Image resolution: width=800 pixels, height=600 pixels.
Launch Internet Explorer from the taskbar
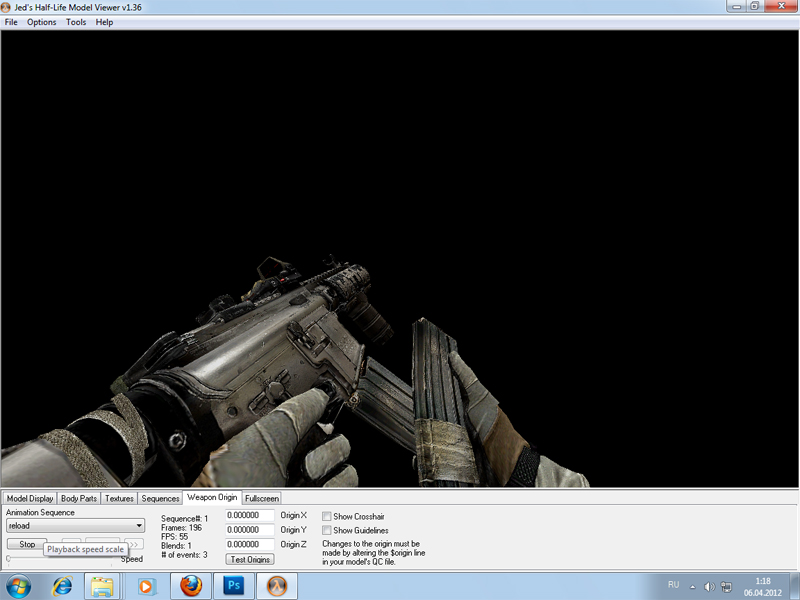pyautogui.click(x=62, y=586)
